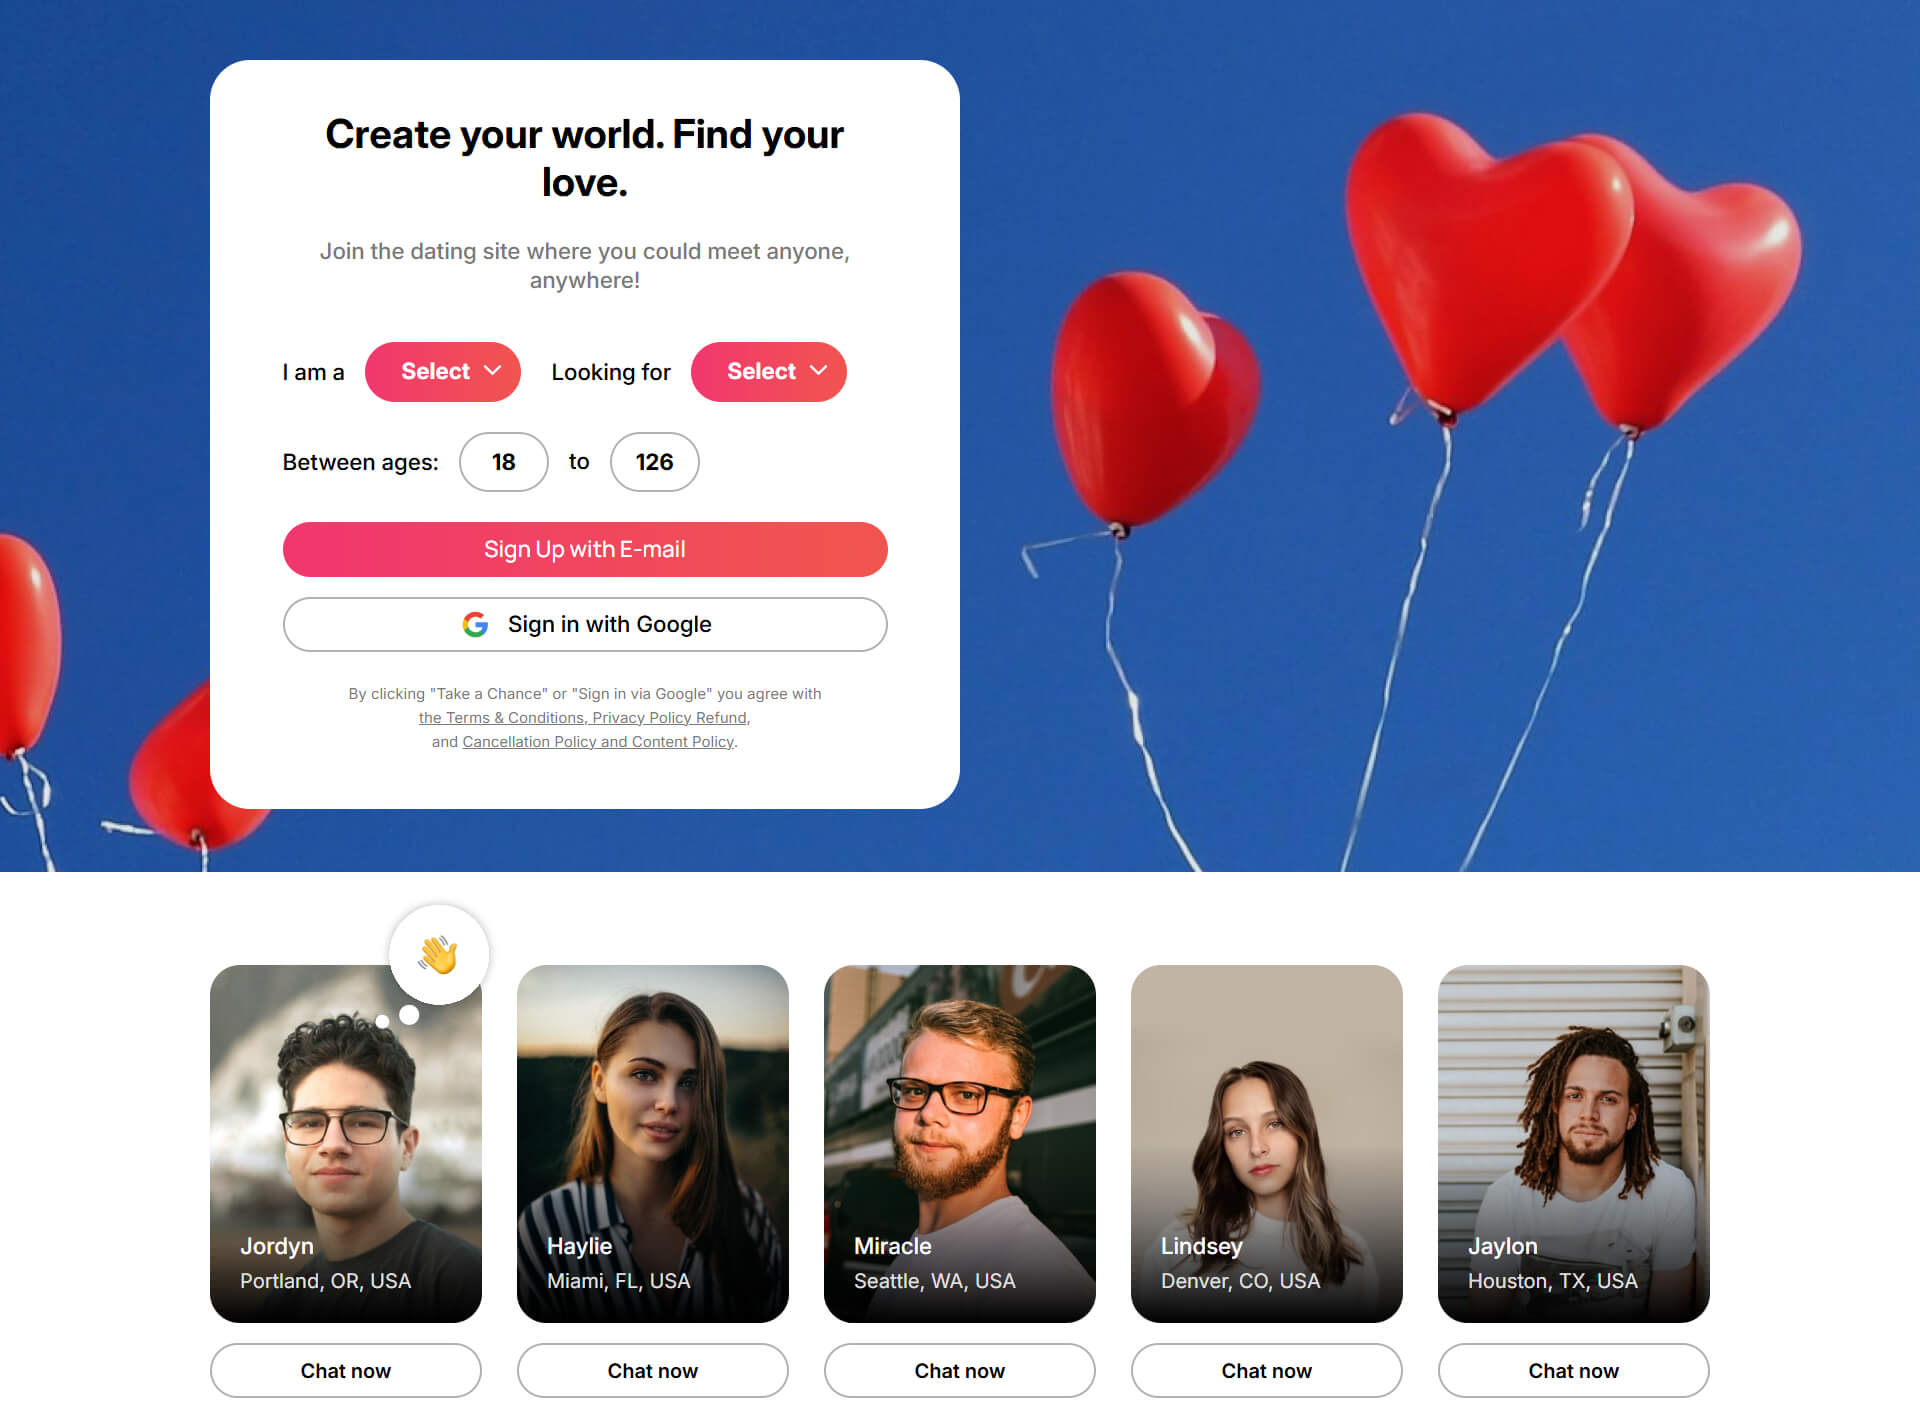
Task: Open the "I am a" Select dropdown
Action: pyautogui.click(x=442, y=372)
